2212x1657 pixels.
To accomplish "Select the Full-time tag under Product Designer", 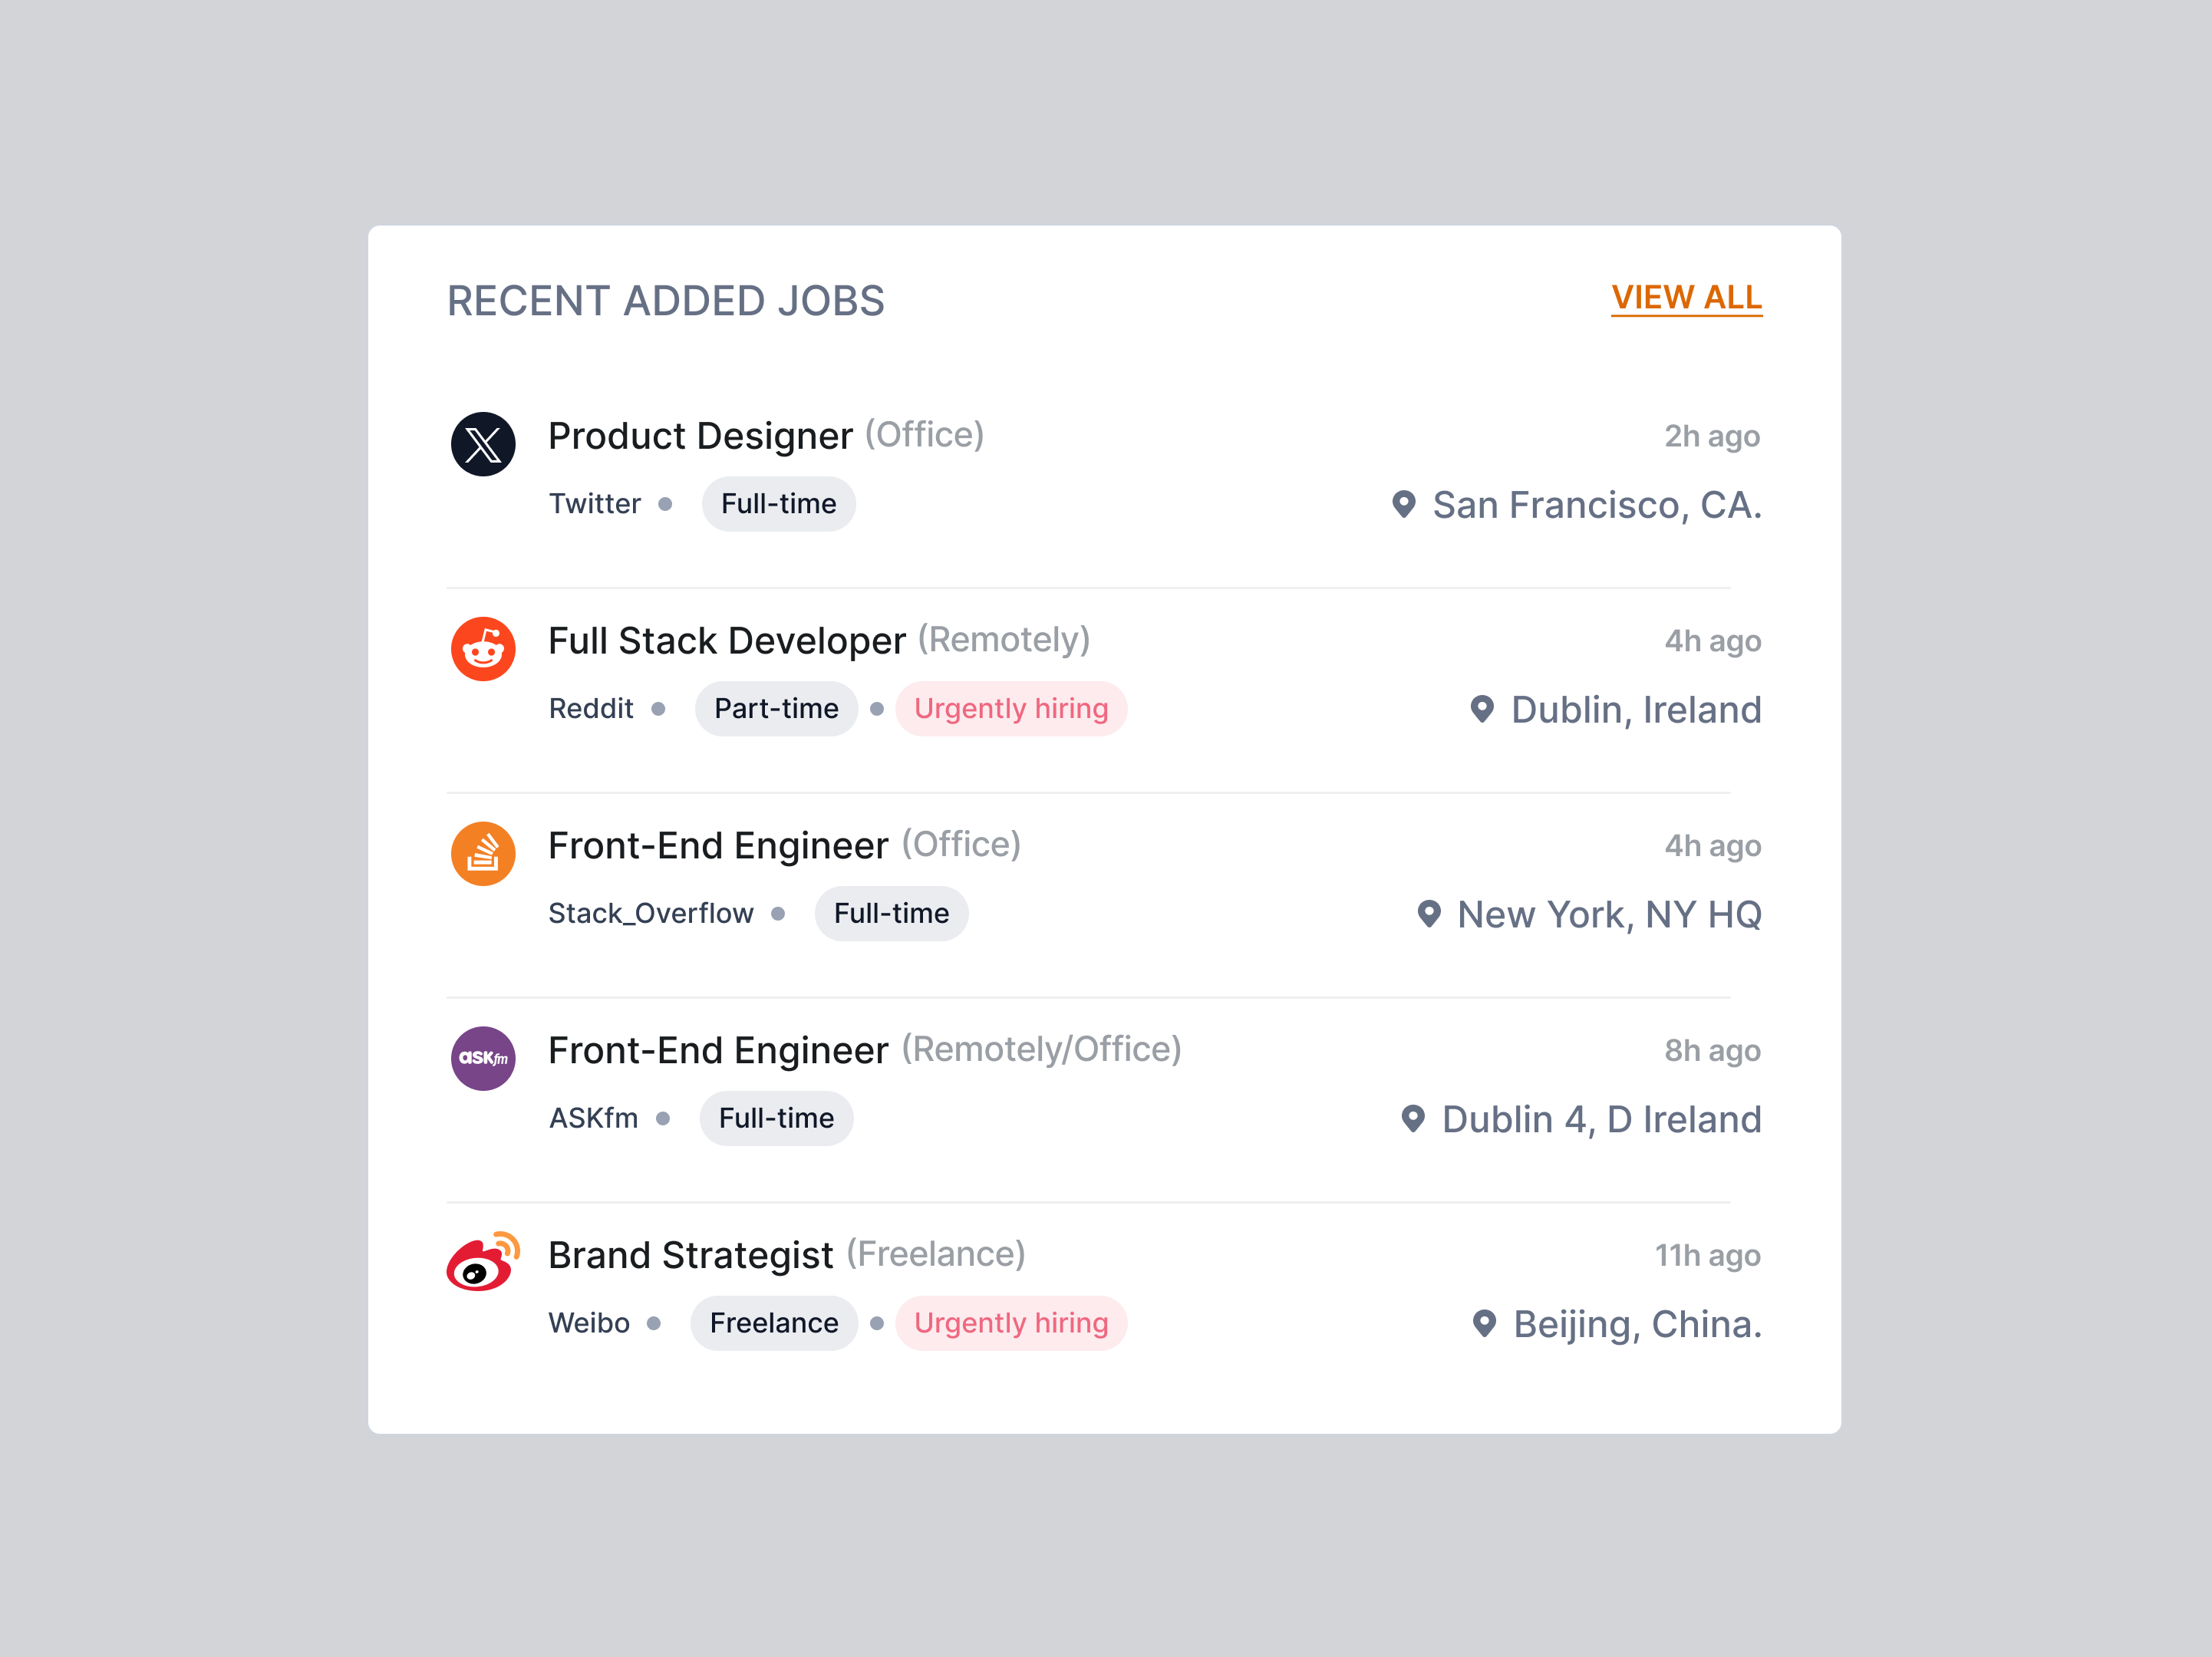I will click(778, 503).
